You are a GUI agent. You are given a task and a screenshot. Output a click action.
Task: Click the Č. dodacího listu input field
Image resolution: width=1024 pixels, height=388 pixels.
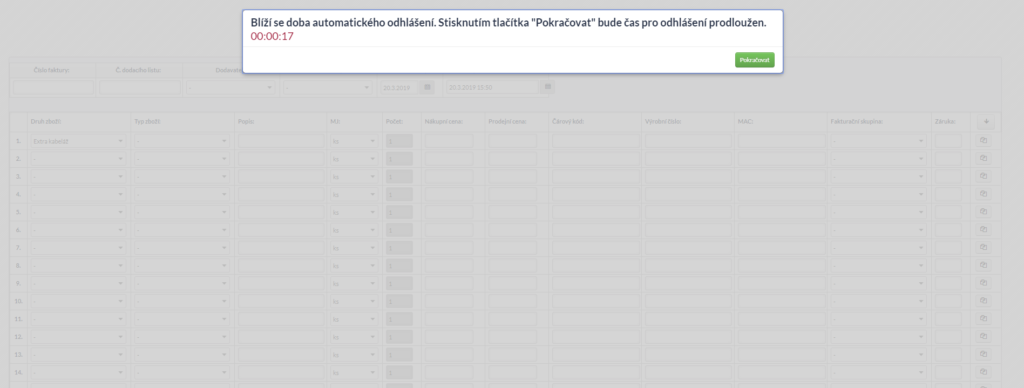[x=140, y=88]
